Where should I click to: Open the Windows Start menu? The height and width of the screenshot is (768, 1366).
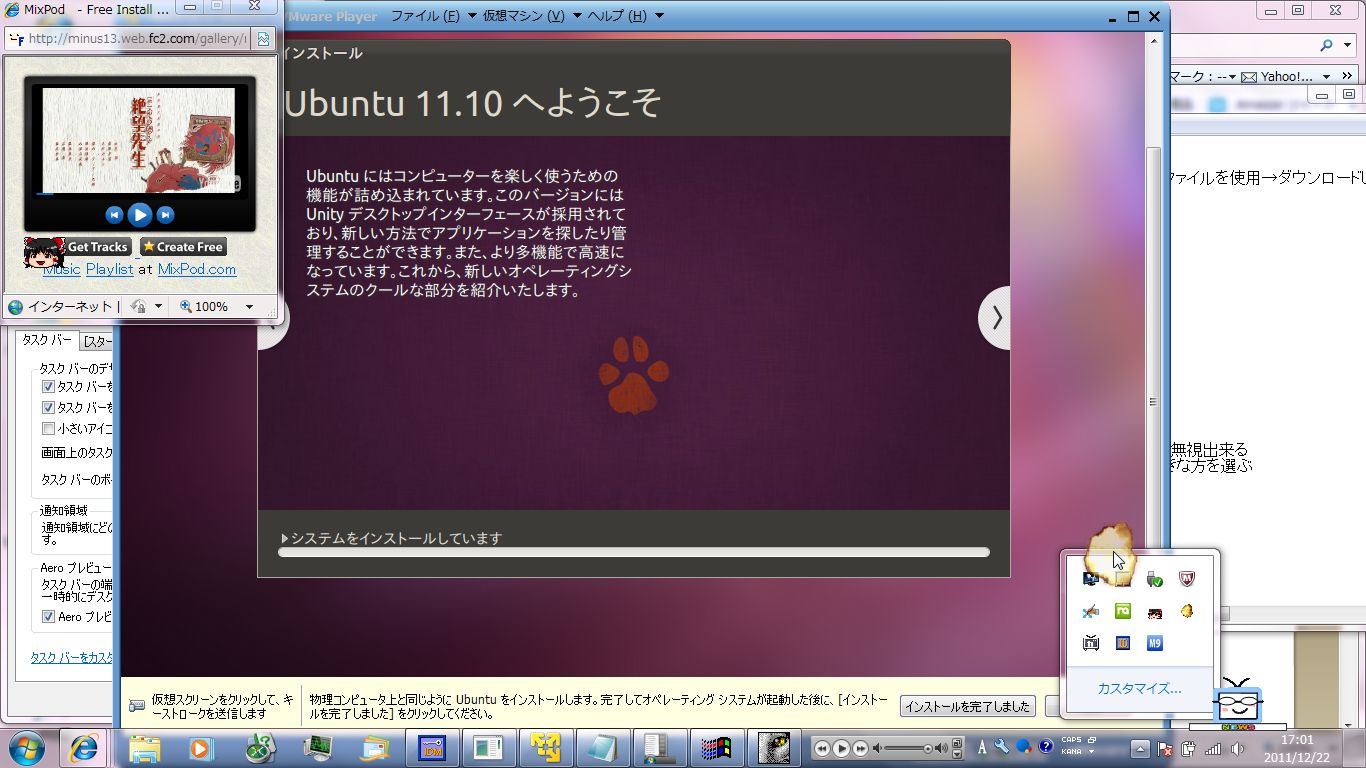27,747
